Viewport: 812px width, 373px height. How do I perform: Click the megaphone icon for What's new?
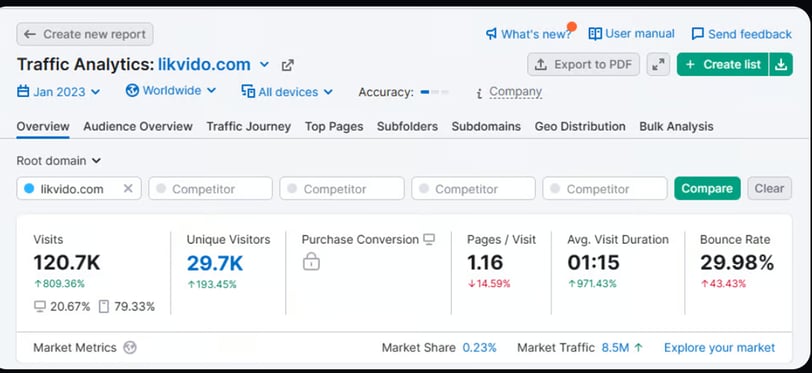click(491, 34)
